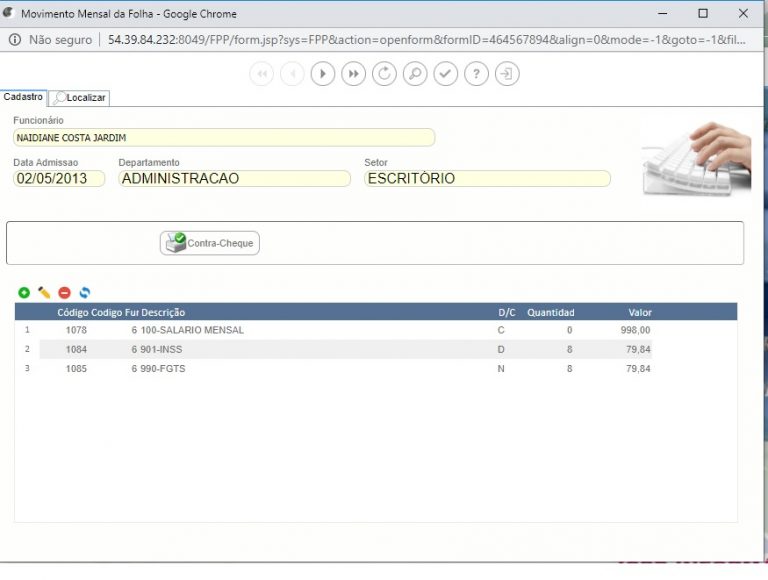Add a new row with green plus
This screenshot has width=768, height=580.
click(x=24, y=292)
